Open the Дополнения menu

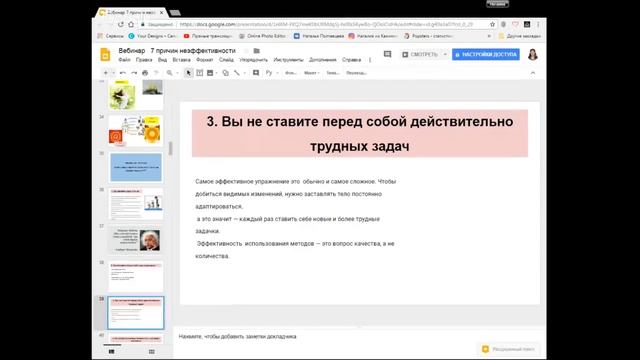click(322, 60)
